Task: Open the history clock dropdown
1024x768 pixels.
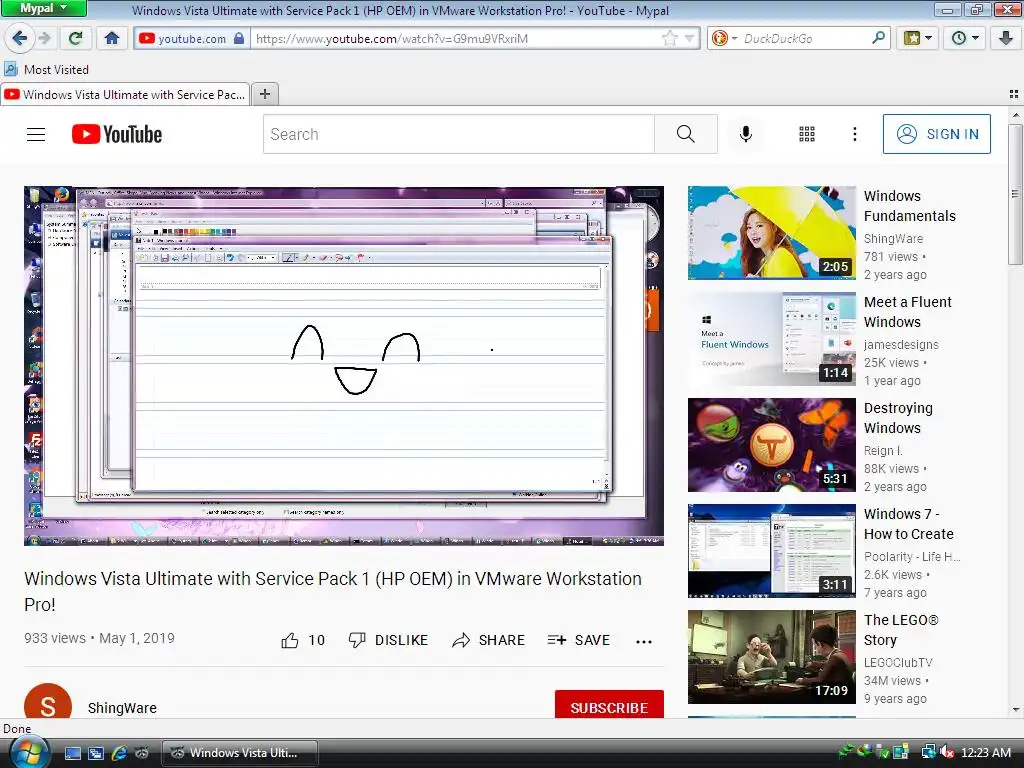Action: click(965, 38)
